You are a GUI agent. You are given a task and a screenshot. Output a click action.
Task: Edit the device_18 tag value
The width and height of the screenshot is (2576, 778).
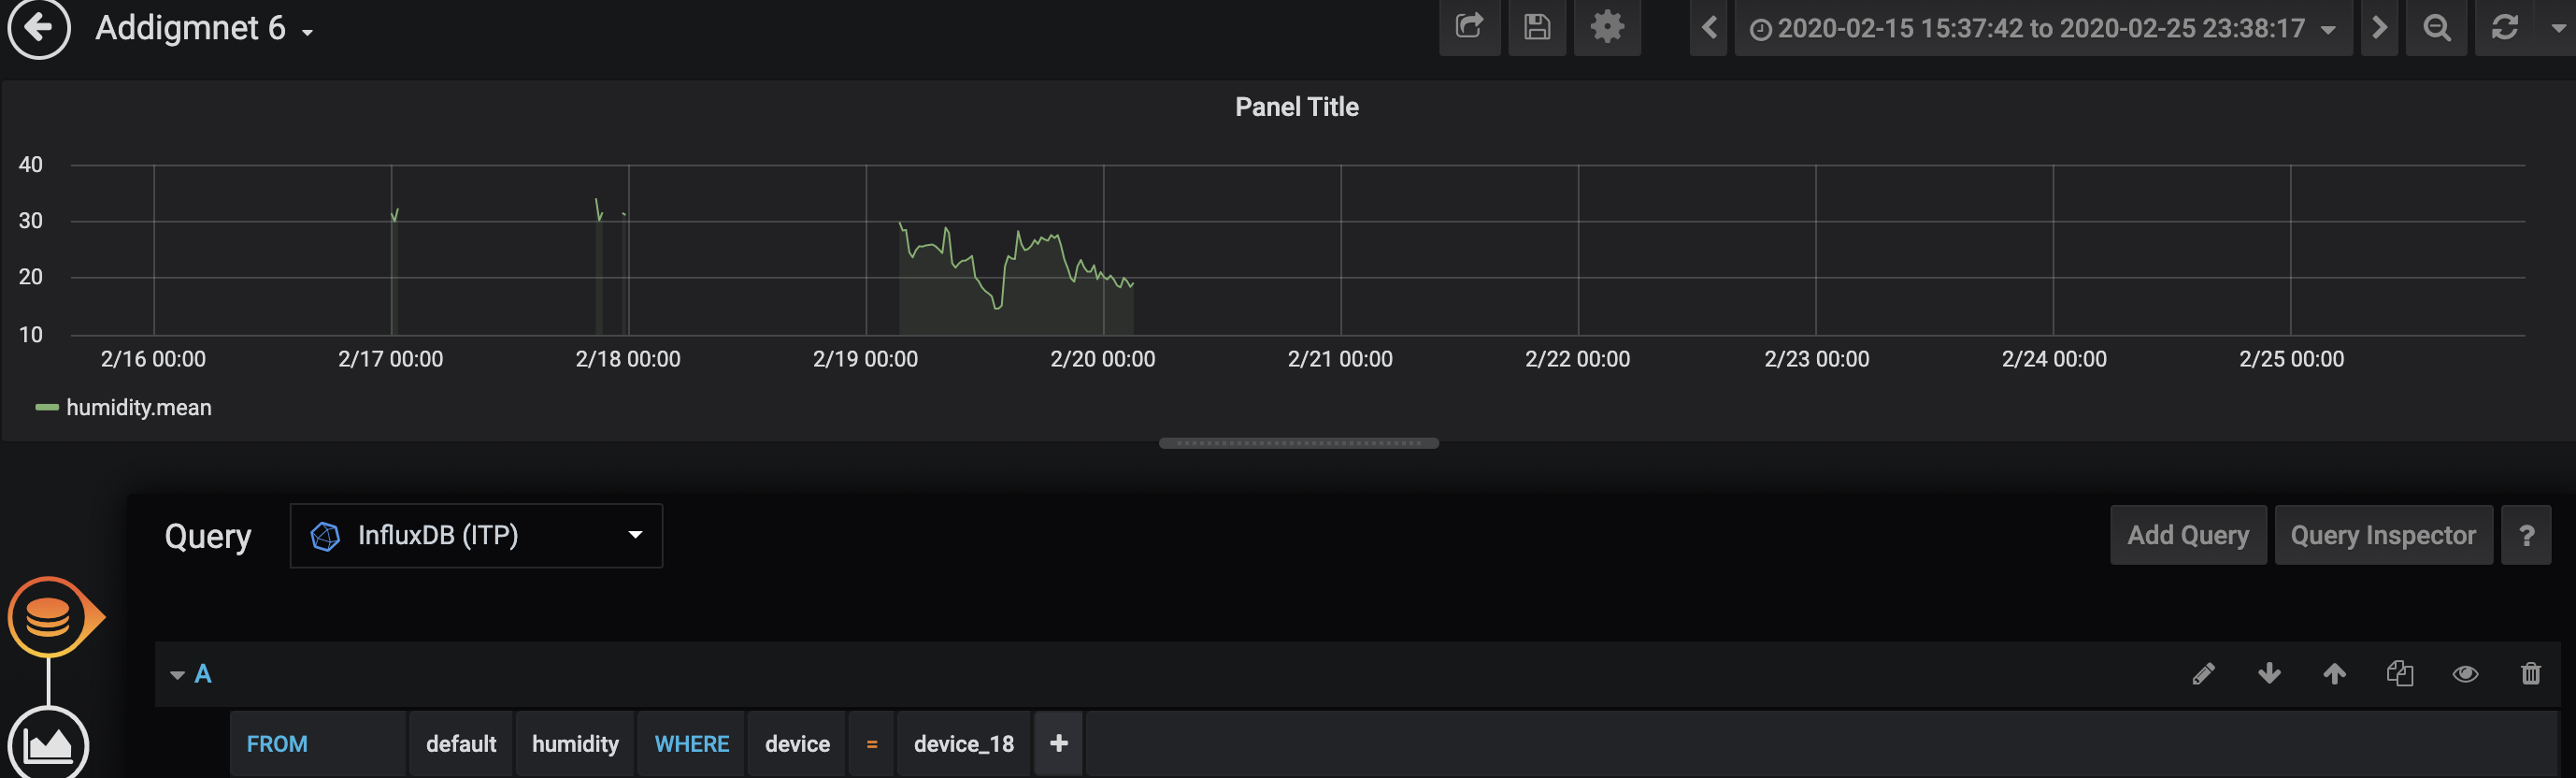tap(964, 744)
